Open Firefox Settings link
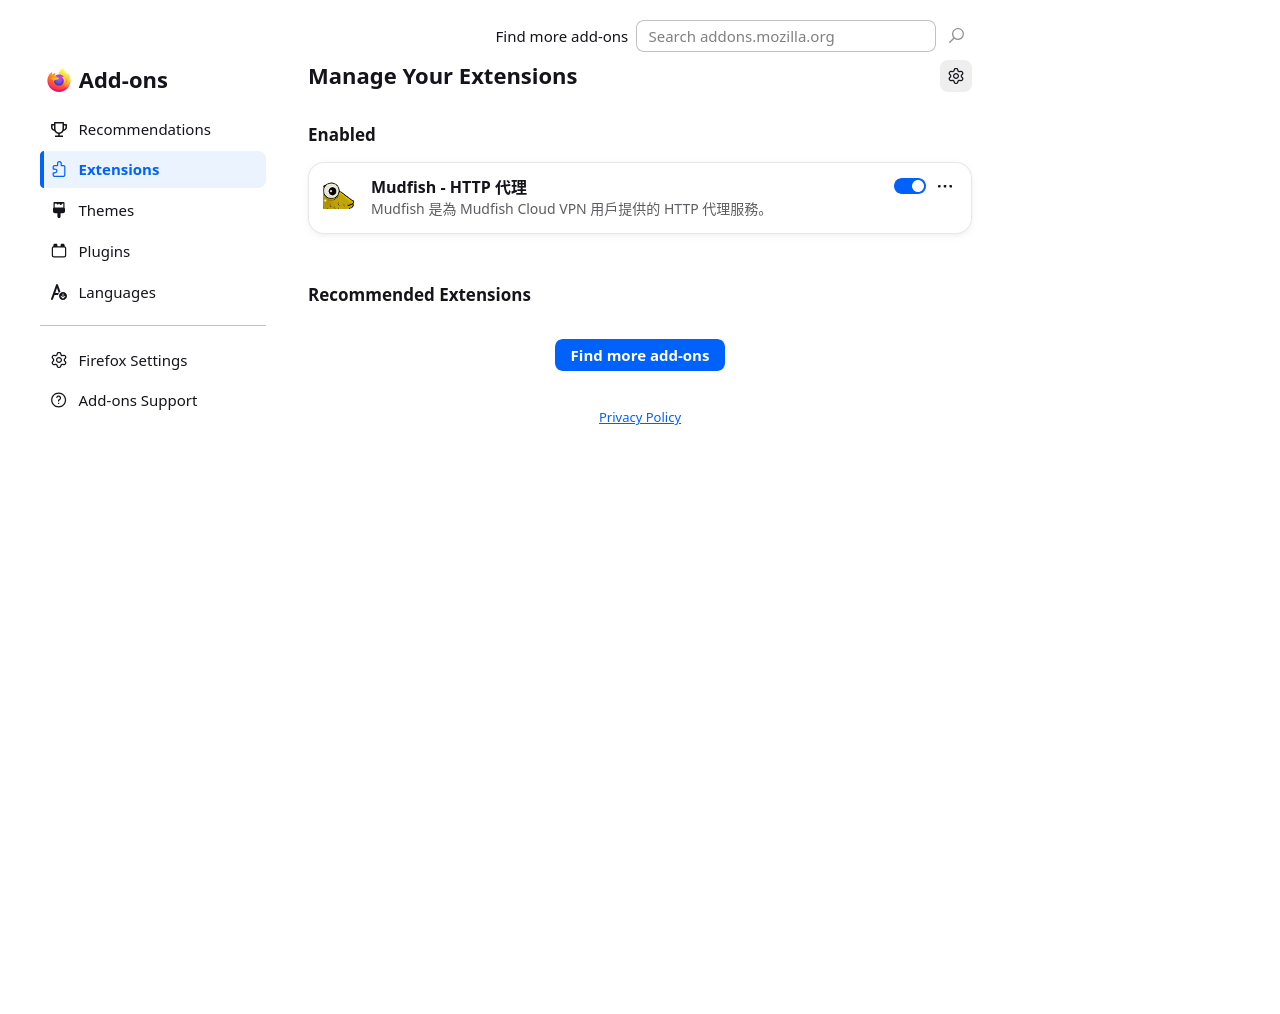Viewport: 1280px width, 1014px height. coord(153,360)
